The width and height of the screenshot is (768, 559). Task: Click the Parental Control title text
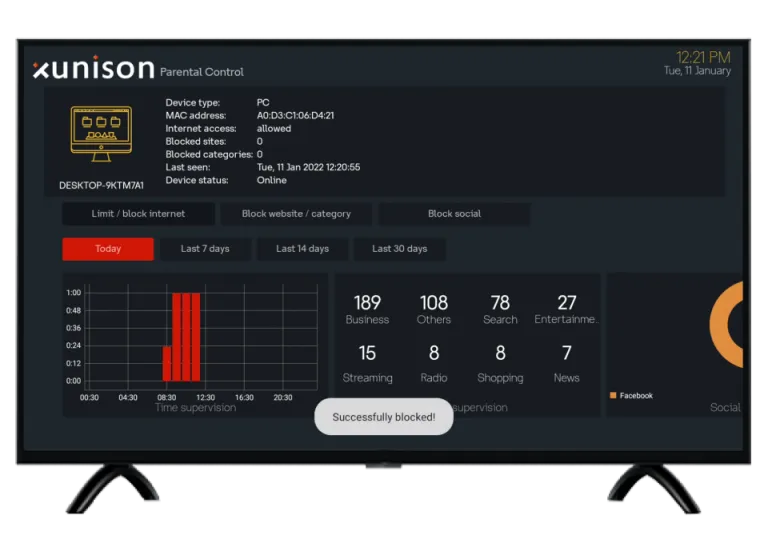coord(202,72)
